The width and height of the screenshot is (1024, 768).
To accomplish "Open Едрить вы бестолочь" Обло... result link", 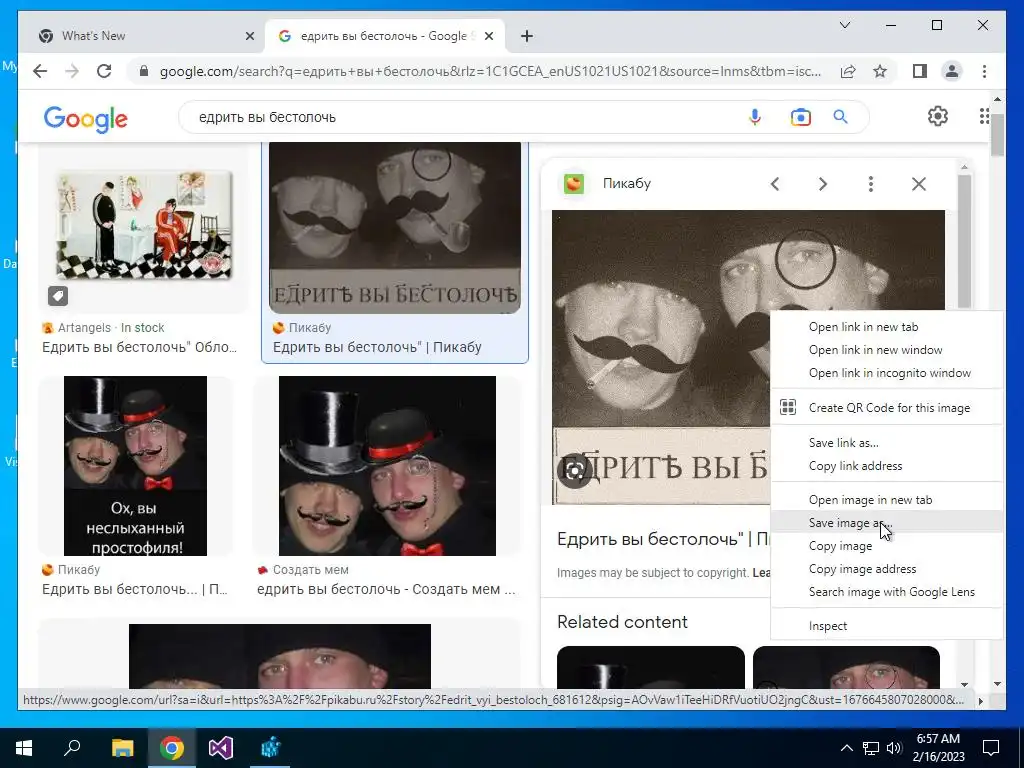I will 139,347.
